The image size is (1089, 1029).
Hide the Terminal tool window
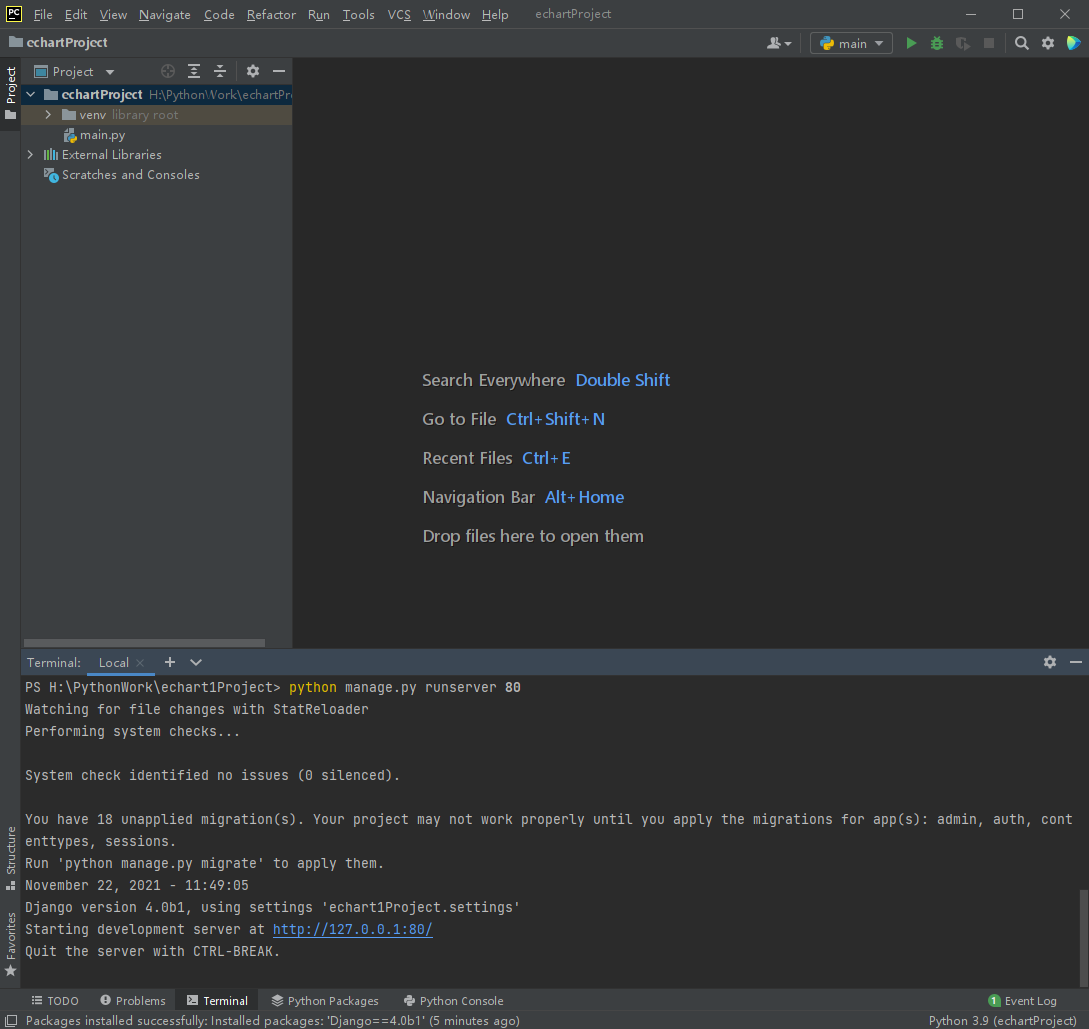click(1076, 662)
